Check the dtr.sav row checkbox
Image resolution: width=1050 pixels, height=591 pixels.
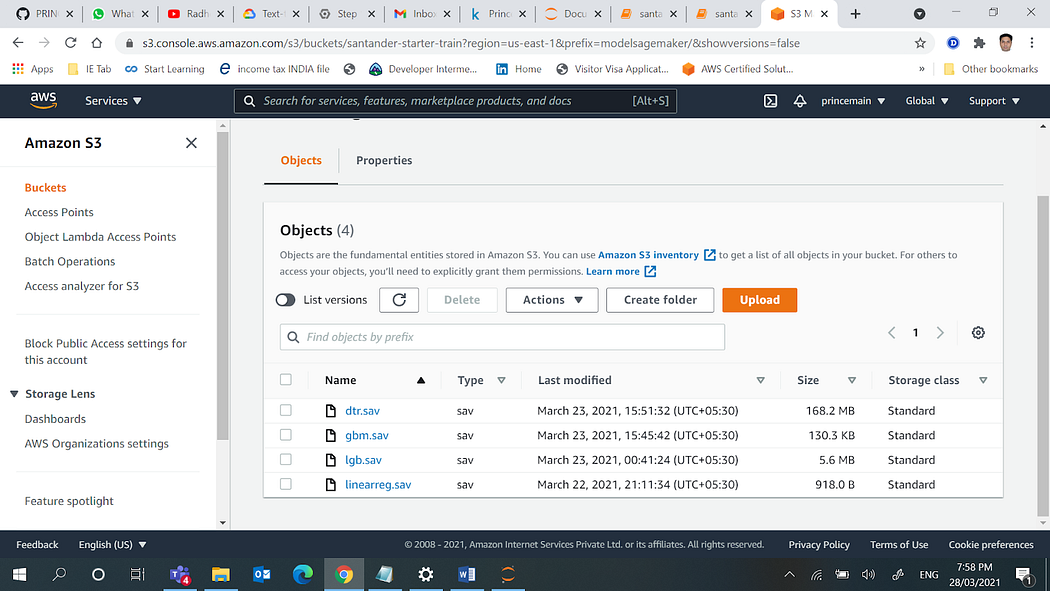(x=286, y=410)
